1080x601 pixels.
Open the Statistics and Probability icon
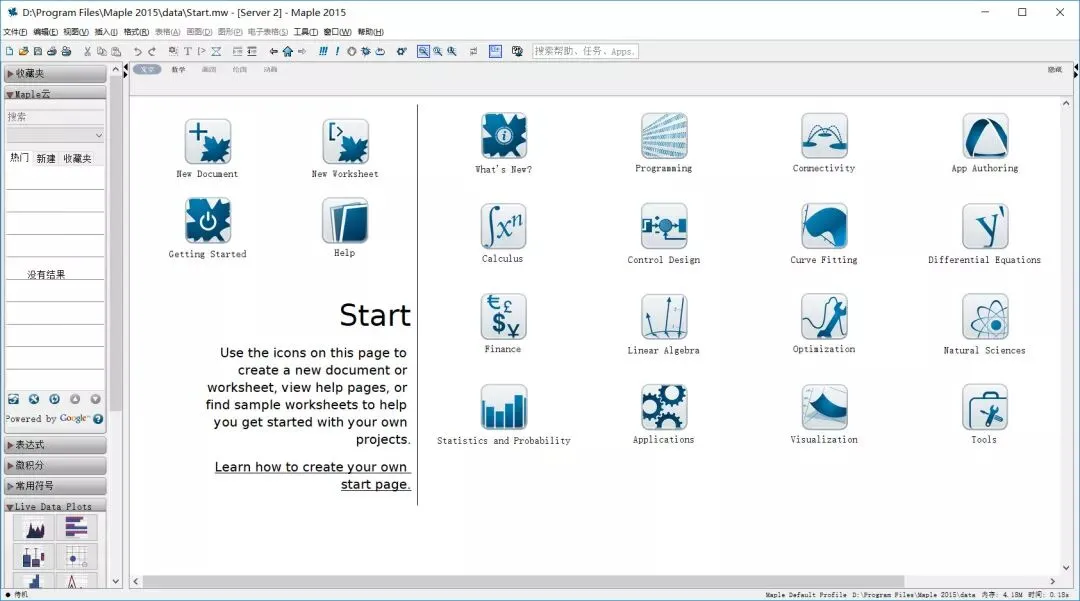(x=503, y=407)
